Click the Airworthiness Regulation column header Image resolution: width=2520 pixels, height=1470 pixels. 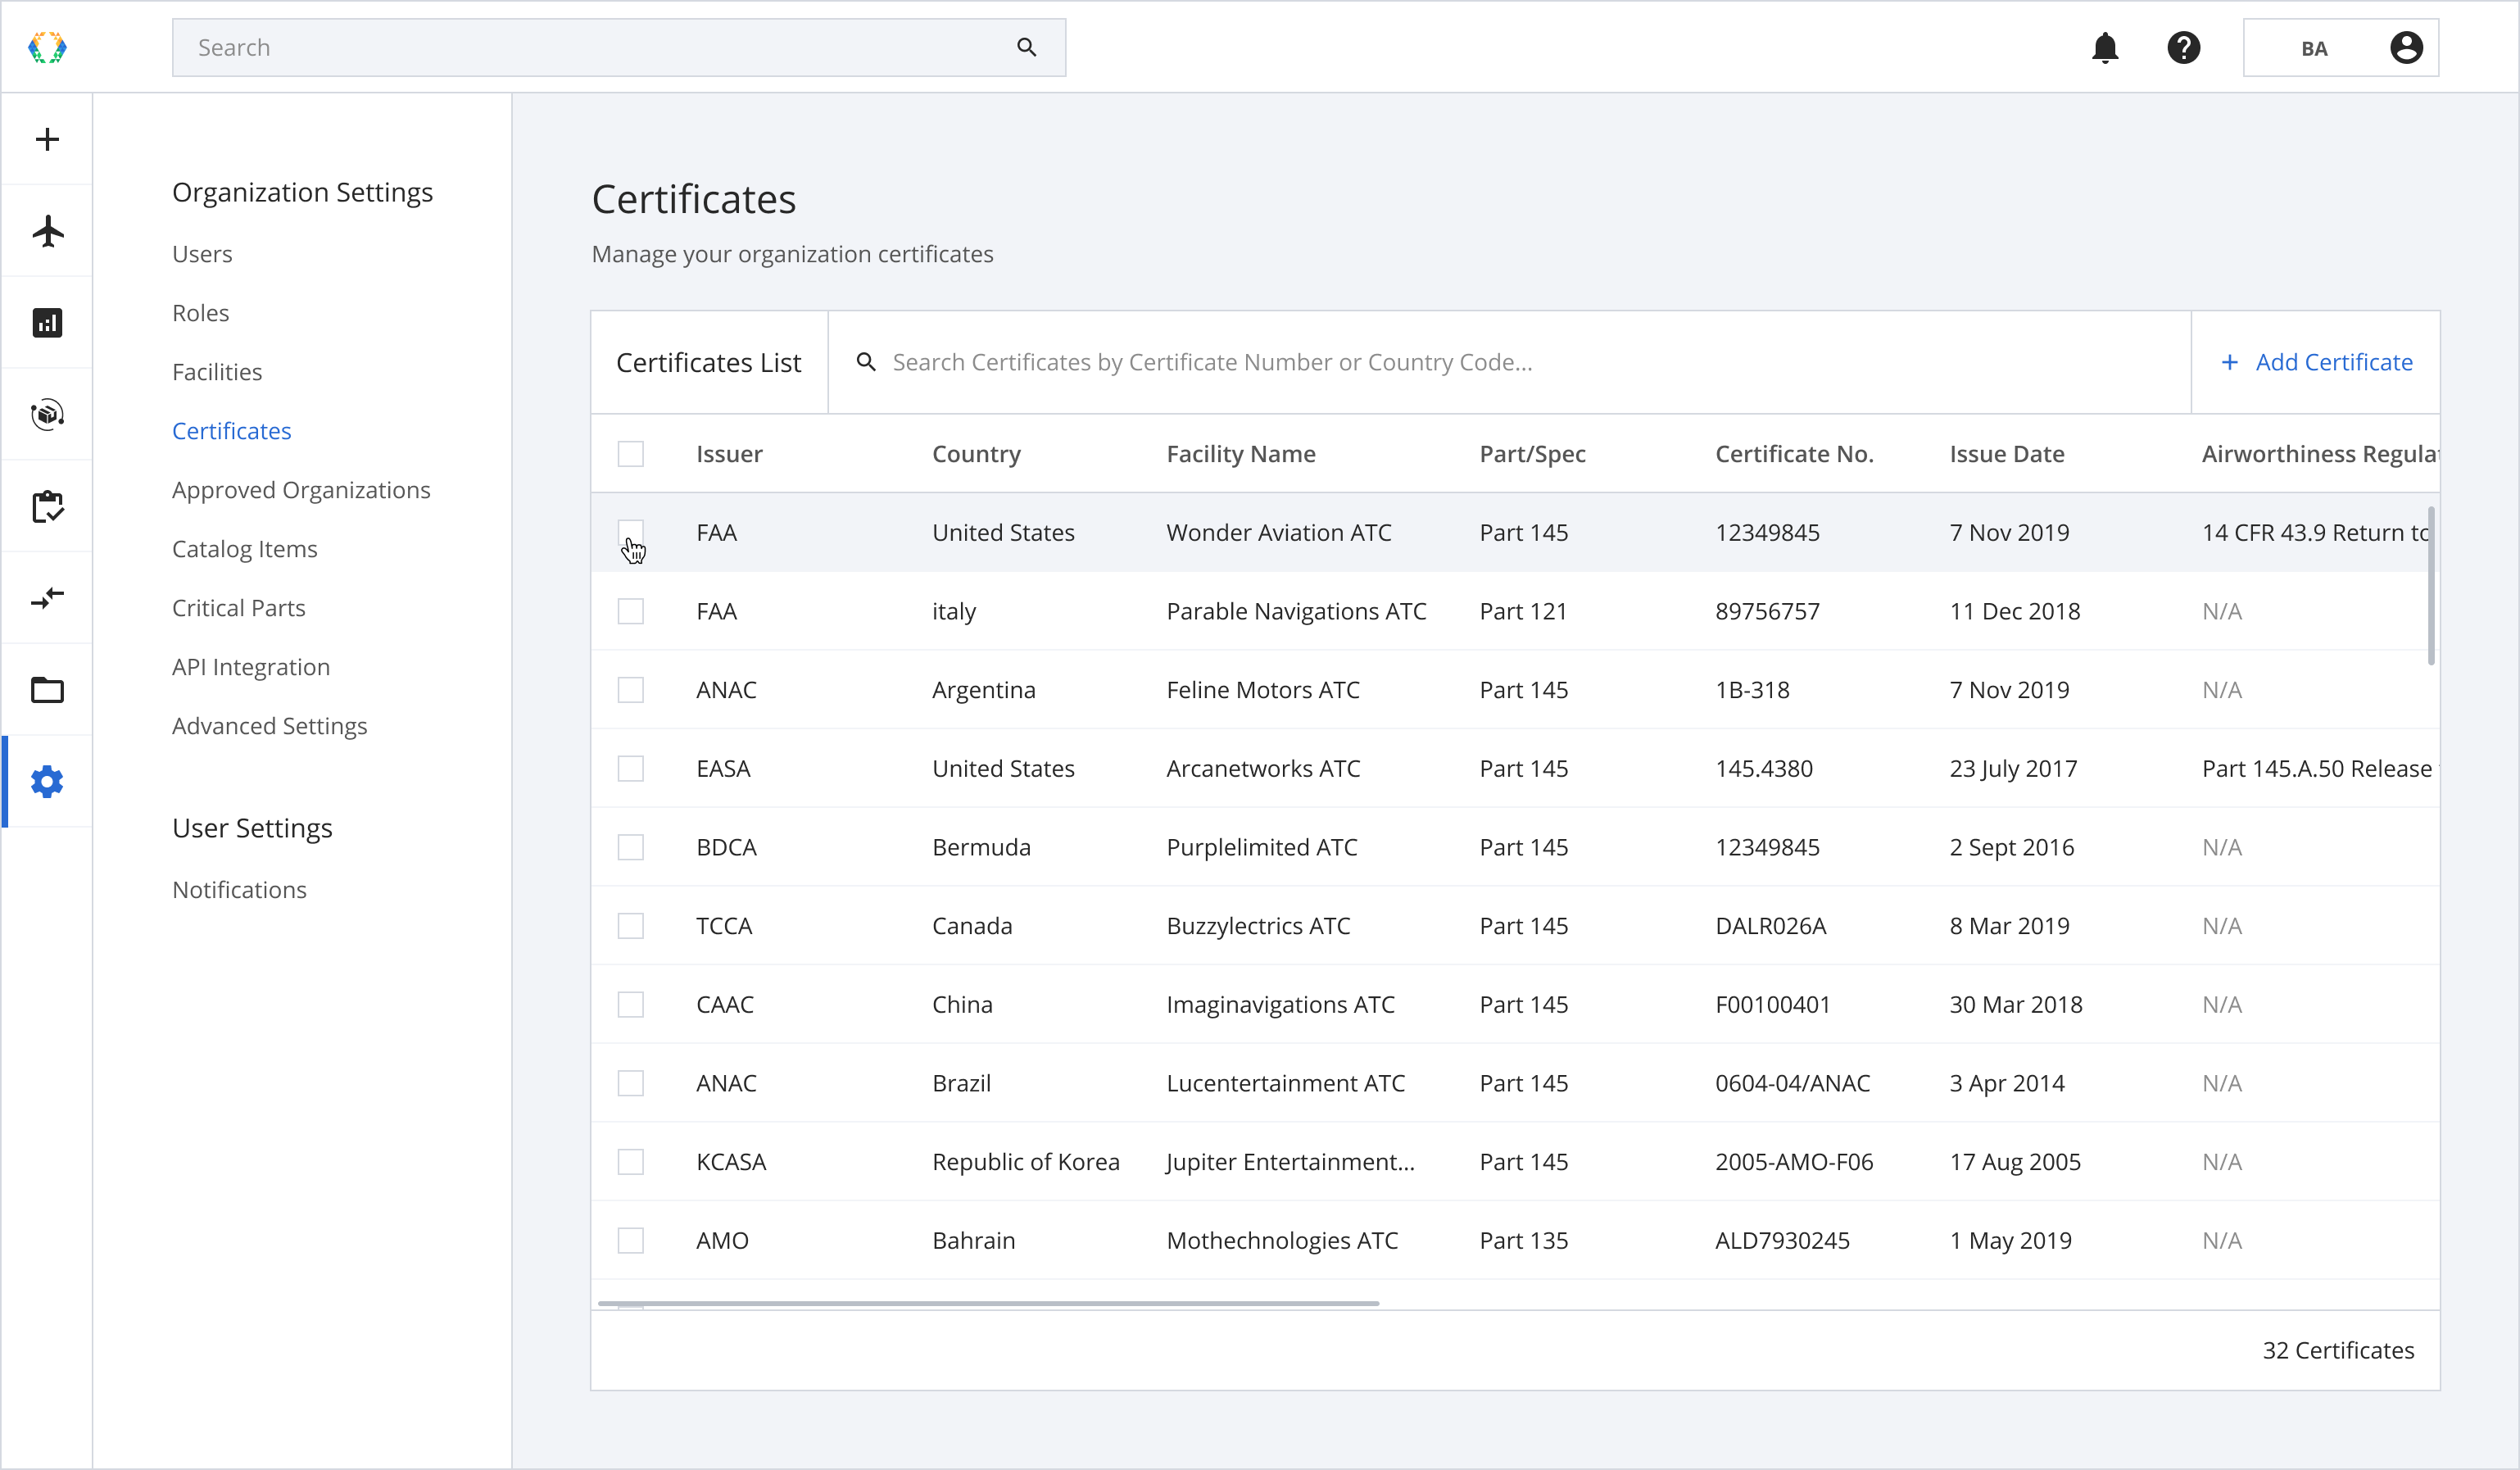tap(2320, 454)
